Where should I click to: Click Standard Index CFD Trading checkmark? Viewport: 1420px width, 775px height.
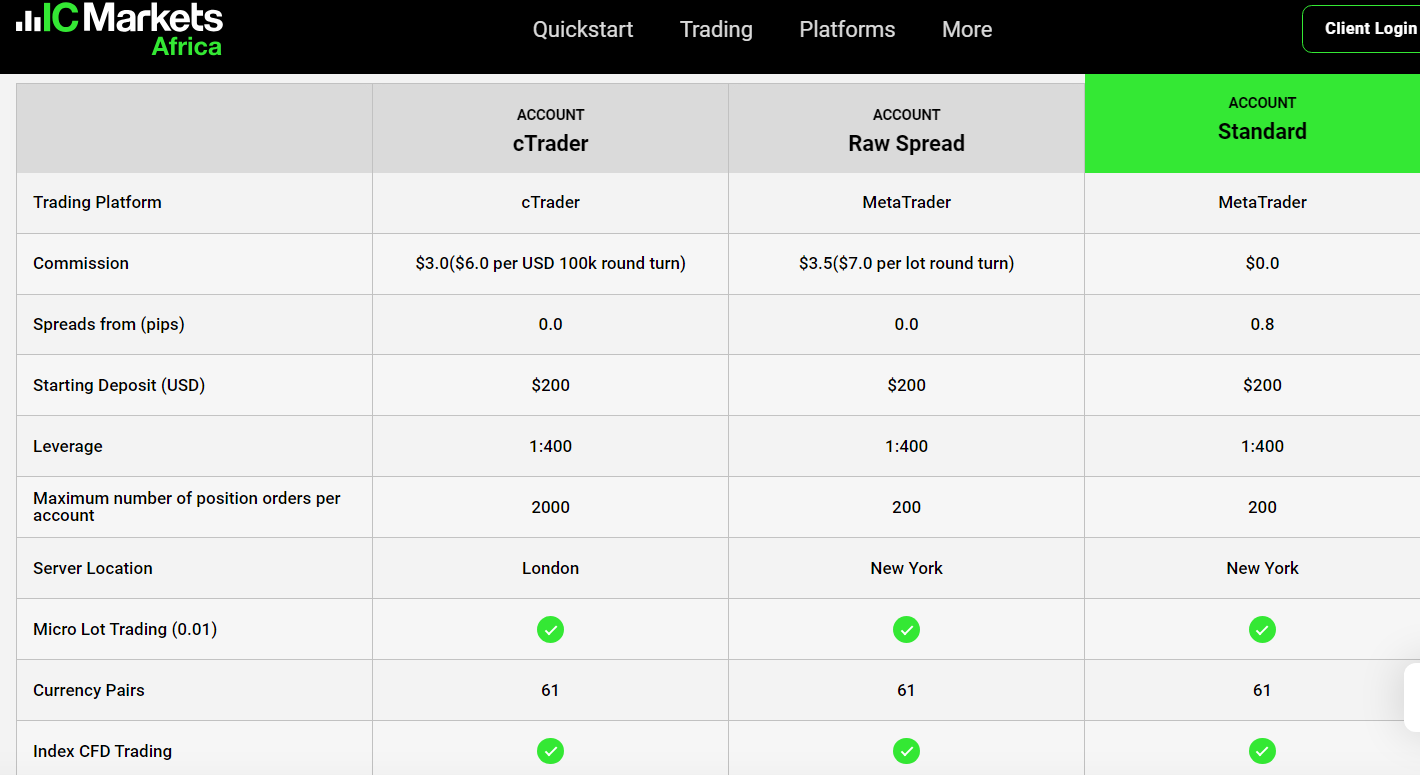coord(1262,751)
